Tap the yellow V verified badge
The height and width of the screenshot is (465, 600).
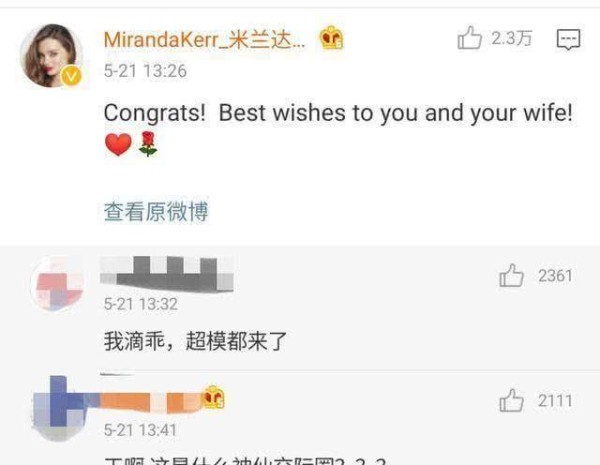(x=71, y=76)
